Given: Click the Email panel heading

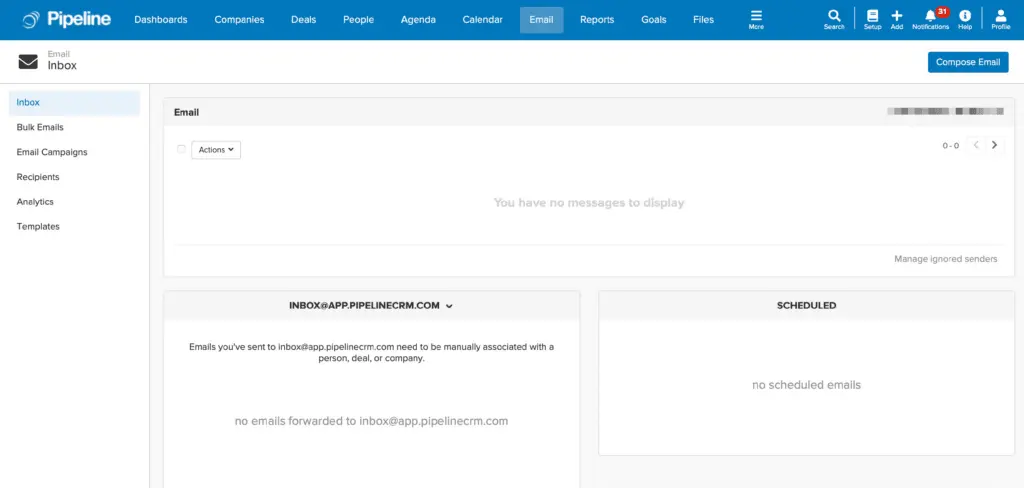Looking at the screenshot, I should (186, 112).
